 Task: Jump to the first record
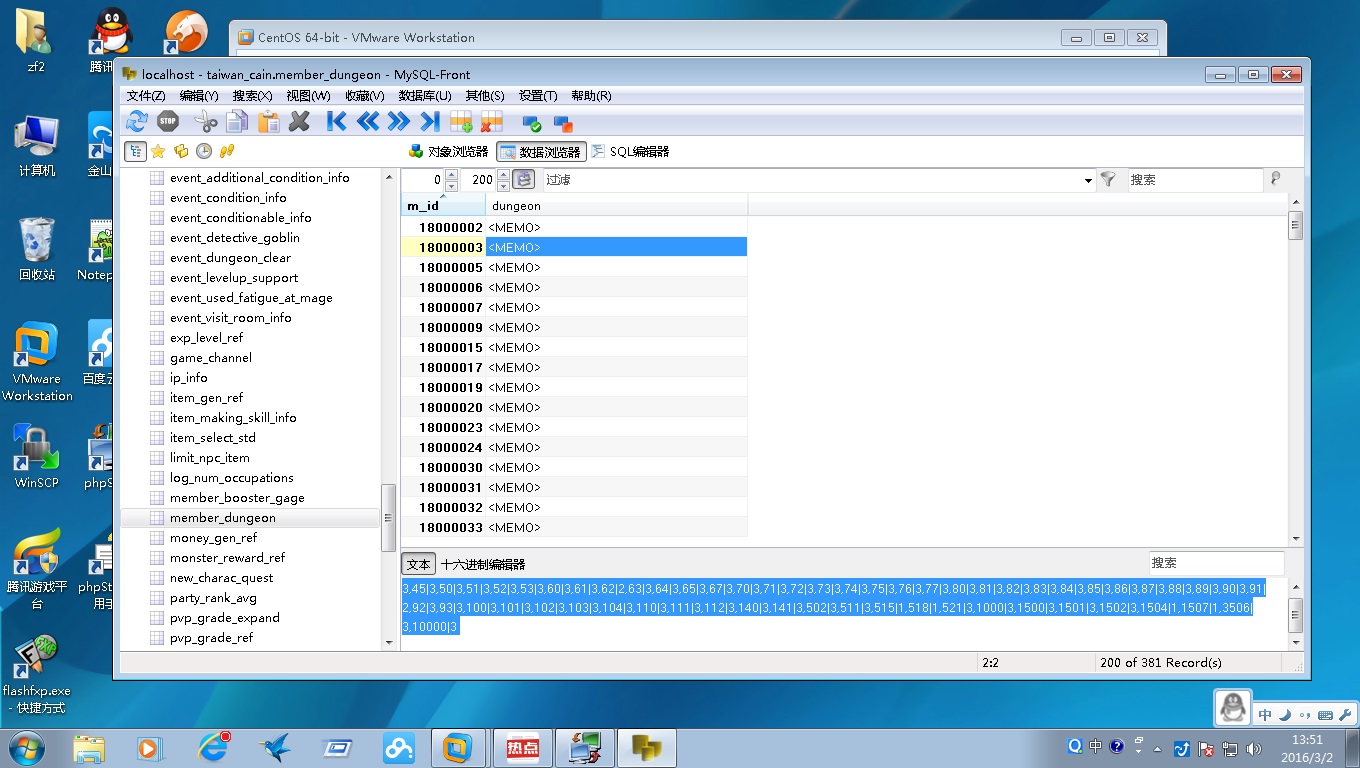point(337,122)
